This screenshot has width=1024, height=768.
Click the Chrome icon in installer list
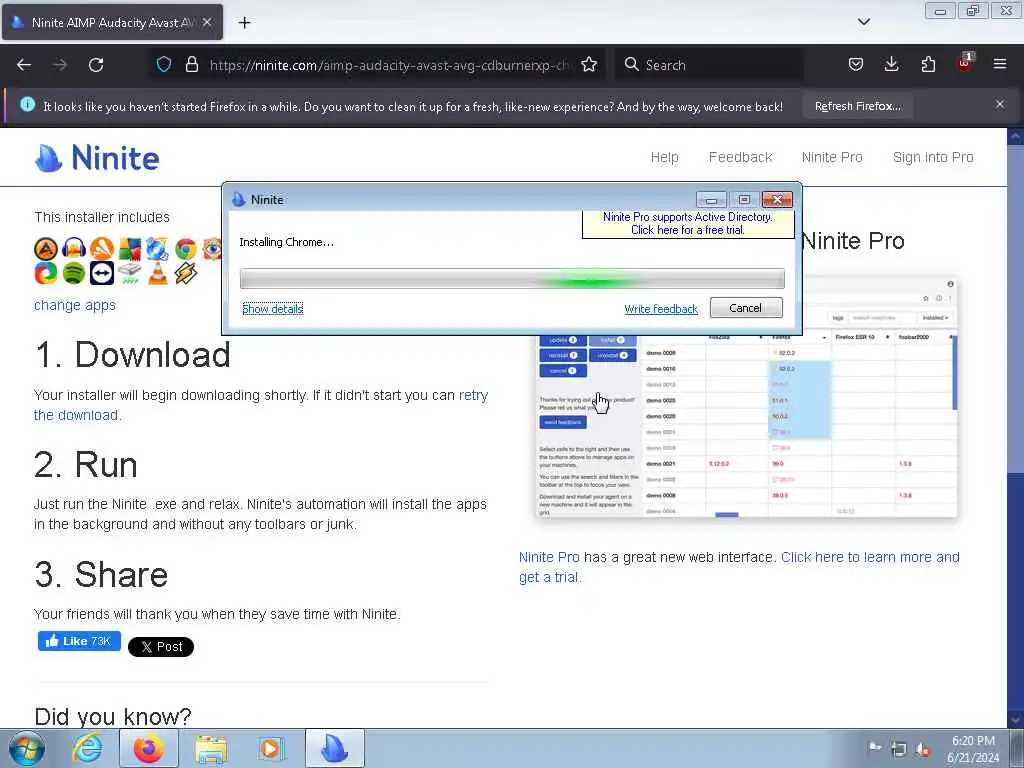click(185, 249)
